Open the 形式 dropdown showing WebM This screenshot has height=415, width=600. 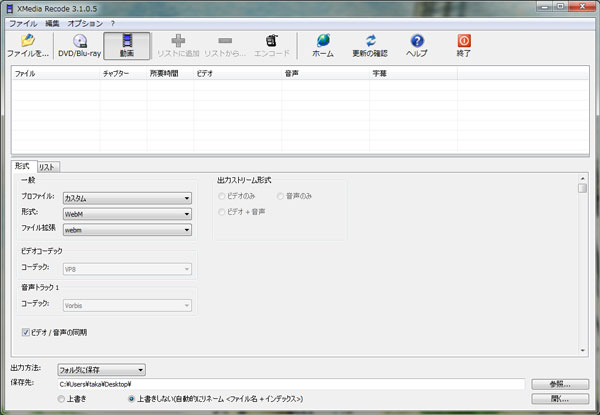coord(126,214)
